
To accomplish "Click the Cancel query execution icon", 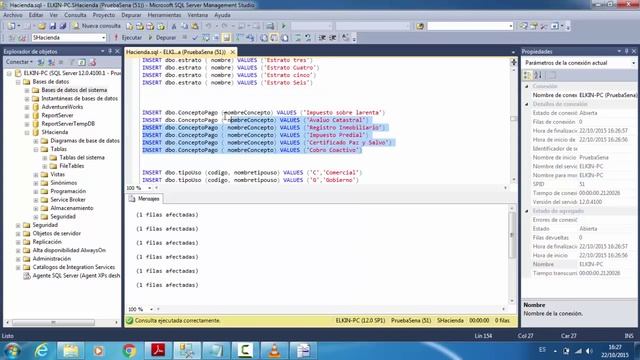I will coord(184,38).
